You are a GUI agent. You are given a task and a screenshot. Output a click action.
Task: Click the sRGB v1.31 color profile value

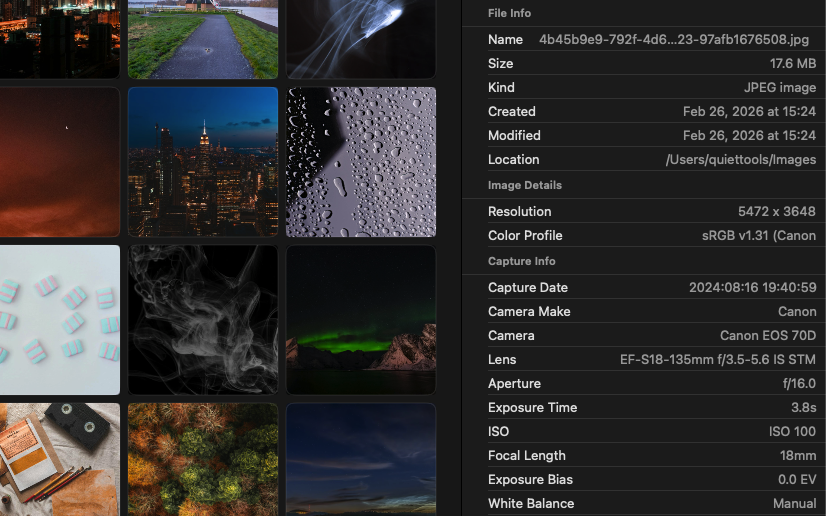[x=759, y=235]
